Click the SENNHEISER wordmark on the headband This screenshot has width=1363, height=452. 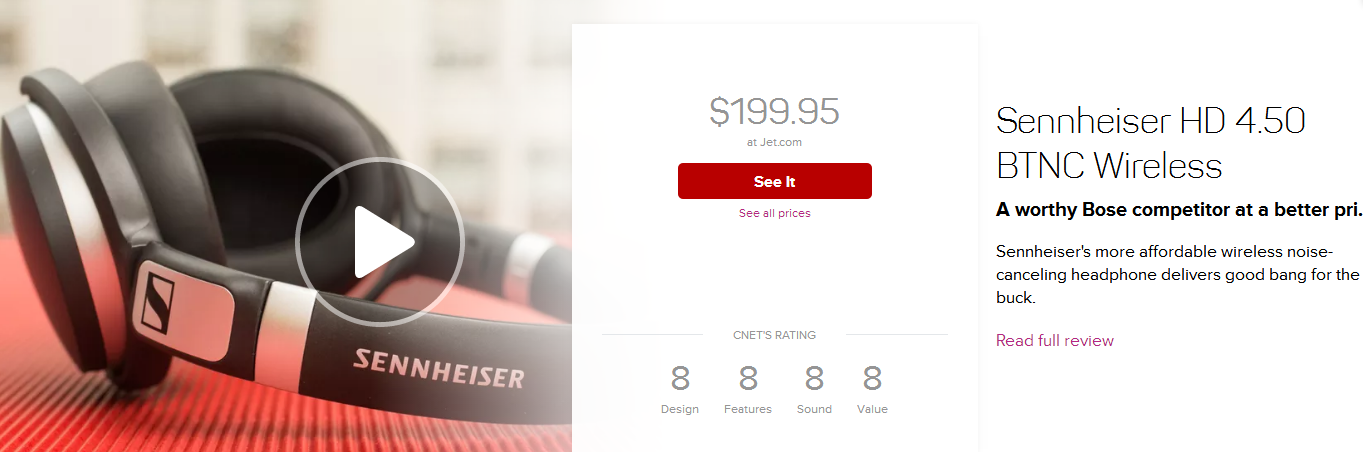(438, 368)
